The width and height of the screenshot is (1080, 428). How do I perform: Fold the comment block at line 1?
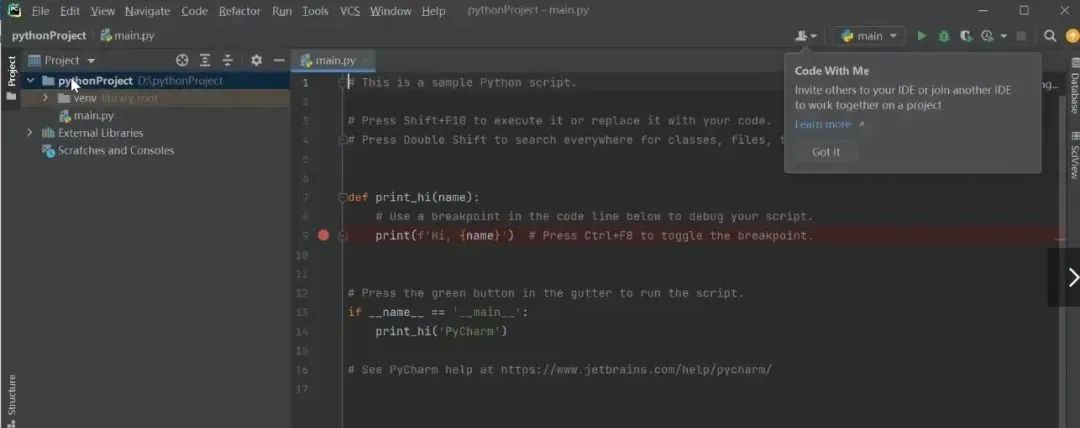(342, 83)
